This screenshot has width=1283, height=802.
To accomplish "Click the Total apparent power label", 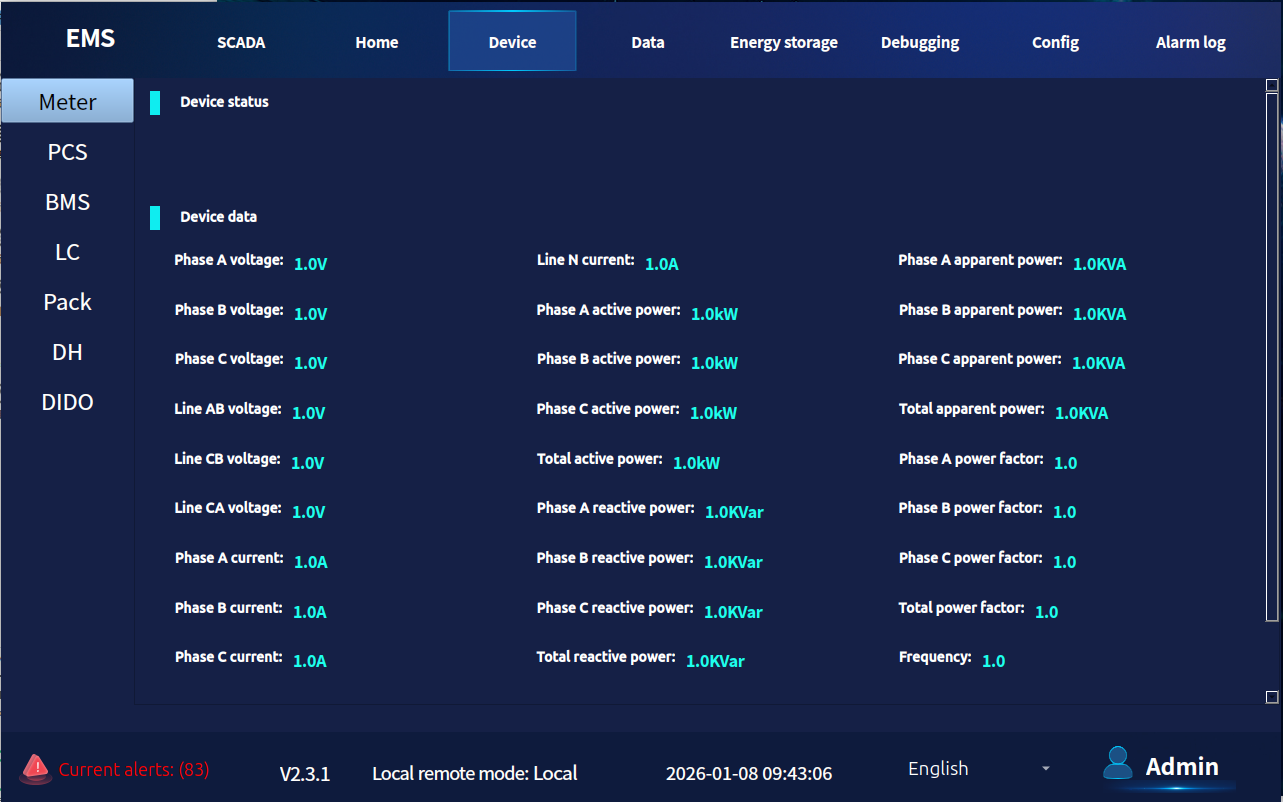I will pyautogui.click(x=972, y=409).
